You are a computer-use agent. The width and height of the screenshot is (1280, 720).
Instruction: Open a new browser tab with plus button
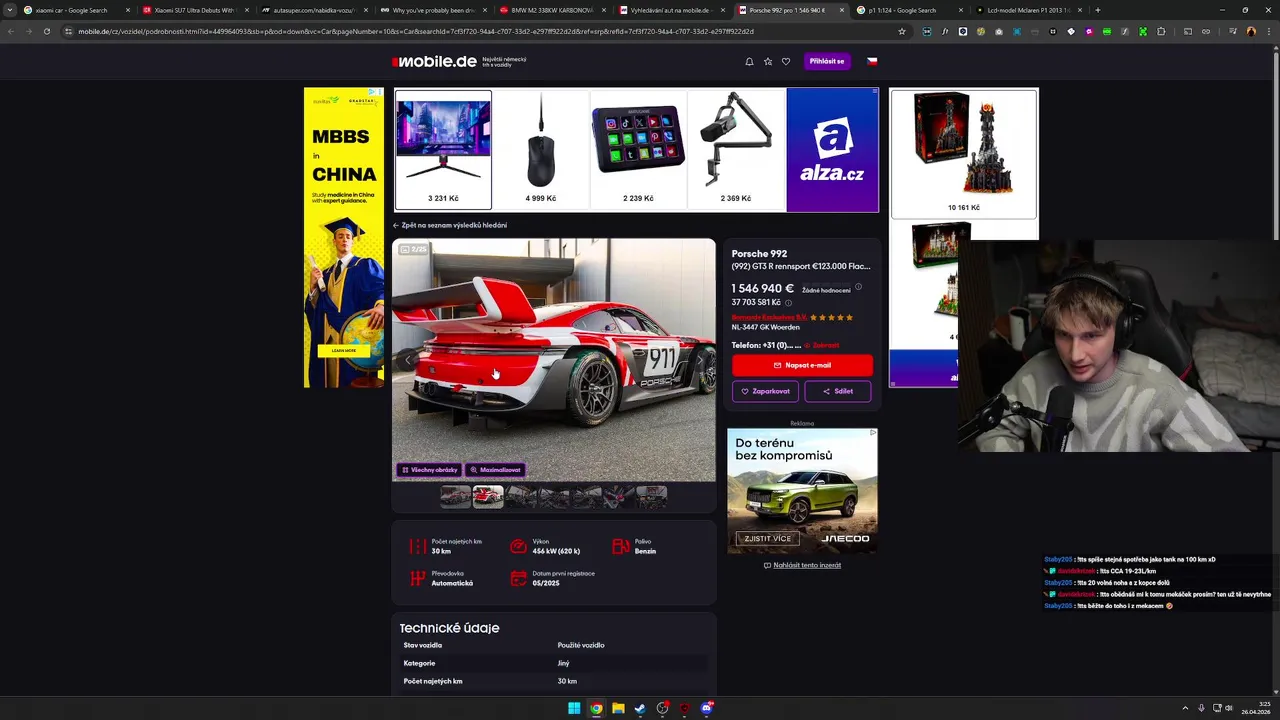1098,10
